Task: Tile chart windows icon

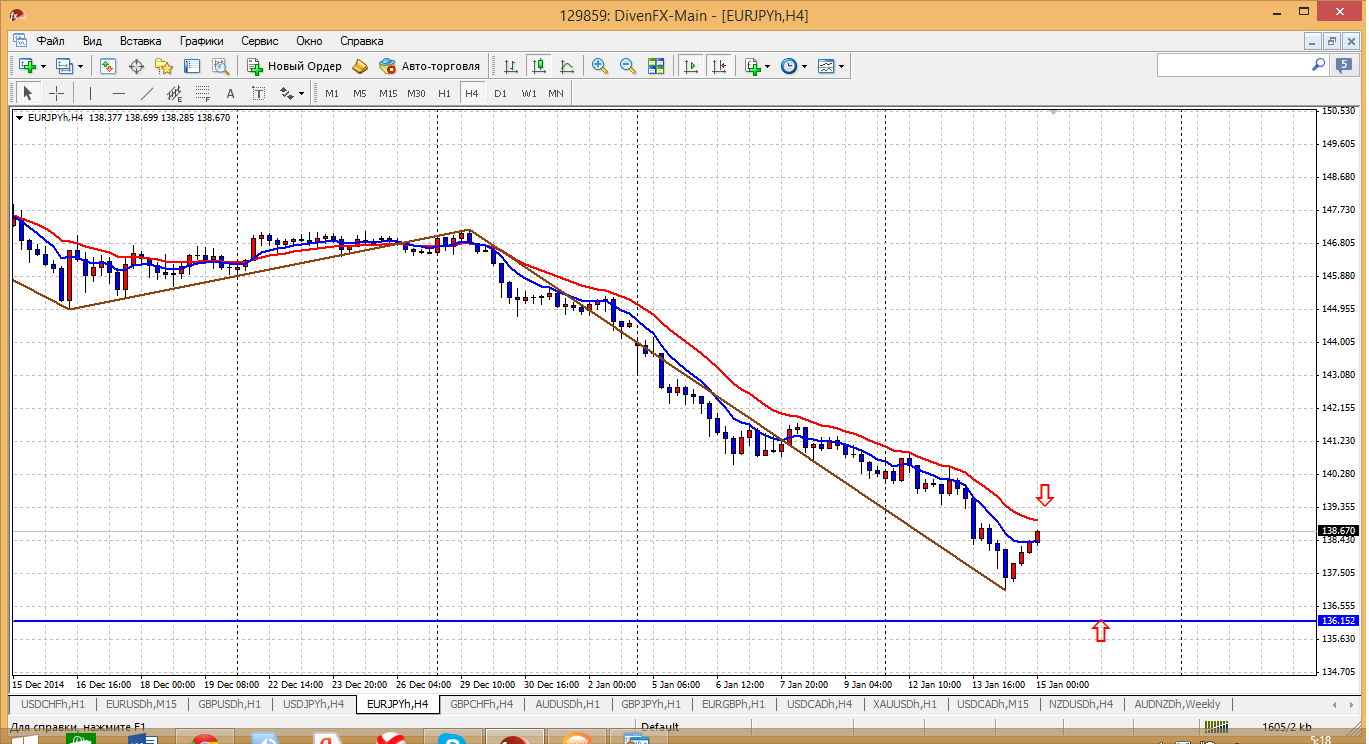Action: tap(656, 66)
